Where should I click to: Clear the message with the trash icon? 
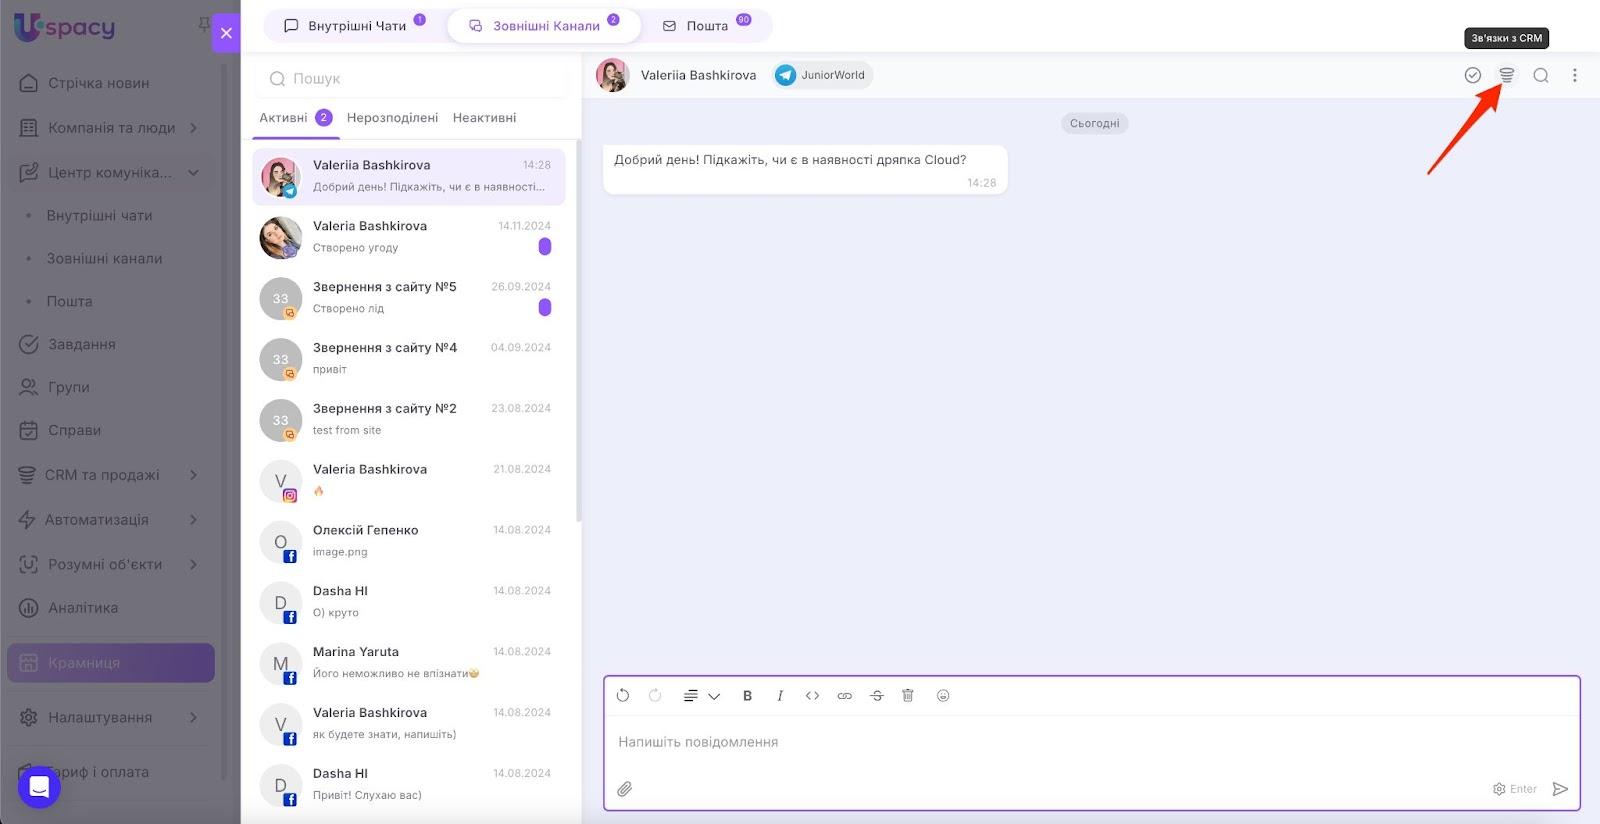click(x=908, y=696)
